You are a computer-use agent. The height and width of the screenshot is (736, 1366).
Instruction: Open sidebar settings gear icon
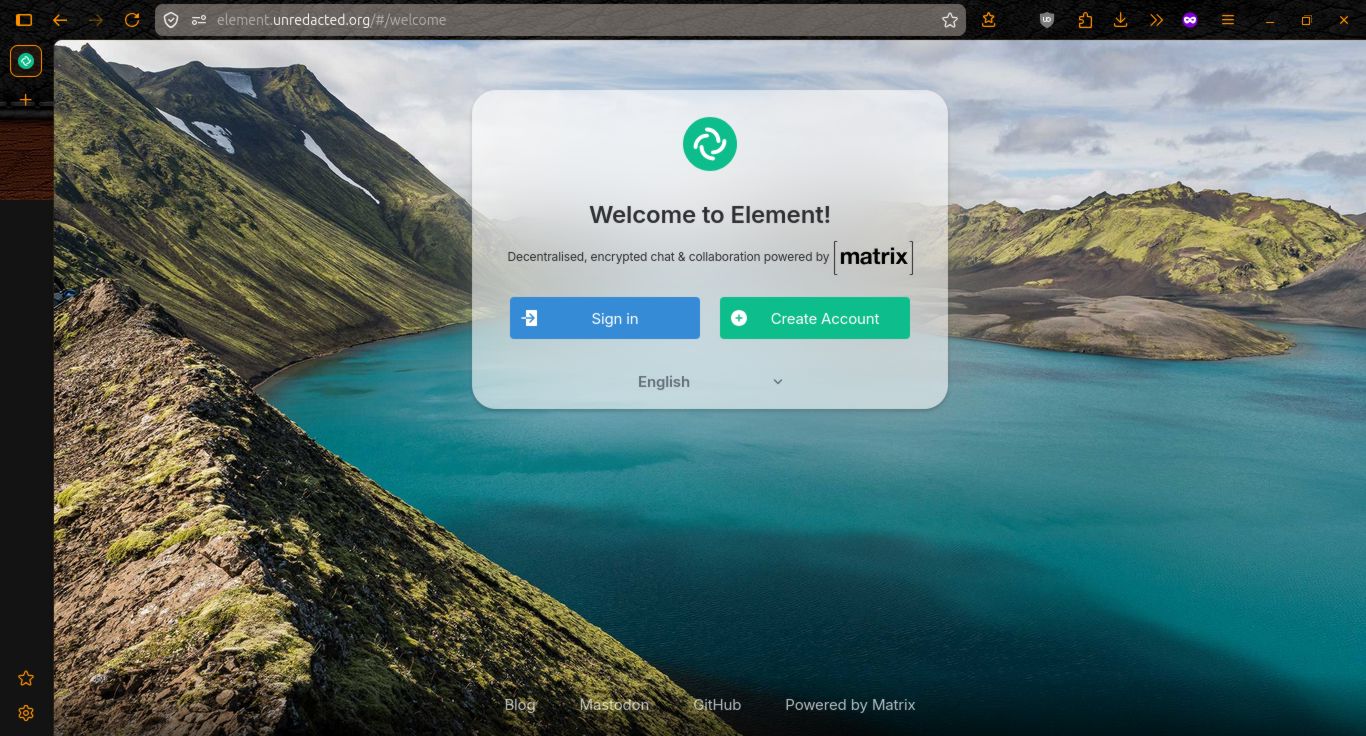pos(26,713)
